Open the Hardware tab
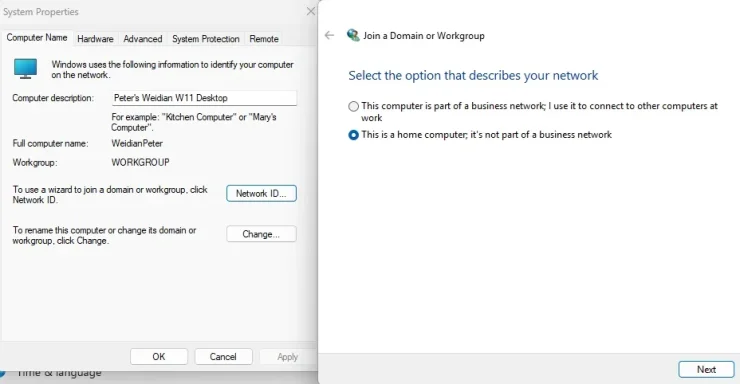740x384 pixels. click(95, 39)
